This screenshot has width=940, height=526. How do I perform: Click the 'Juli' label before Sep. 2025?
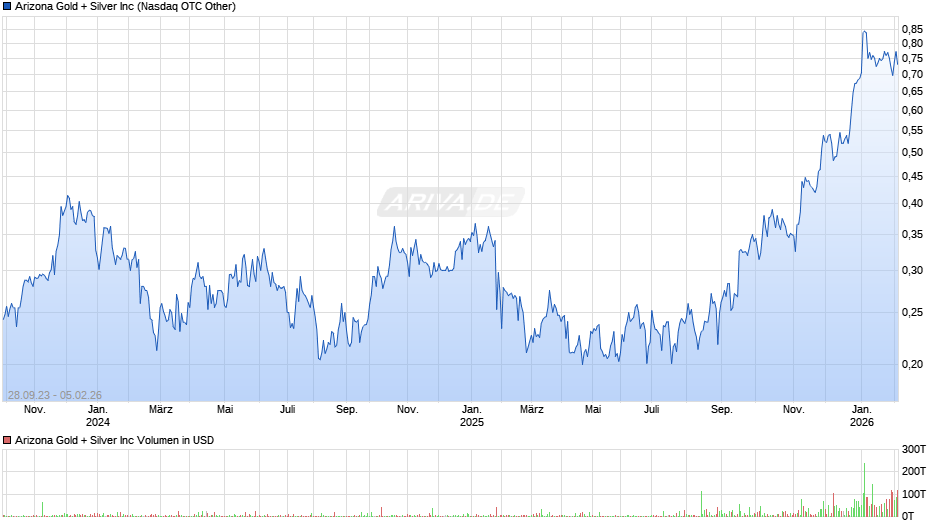[652, 409]
